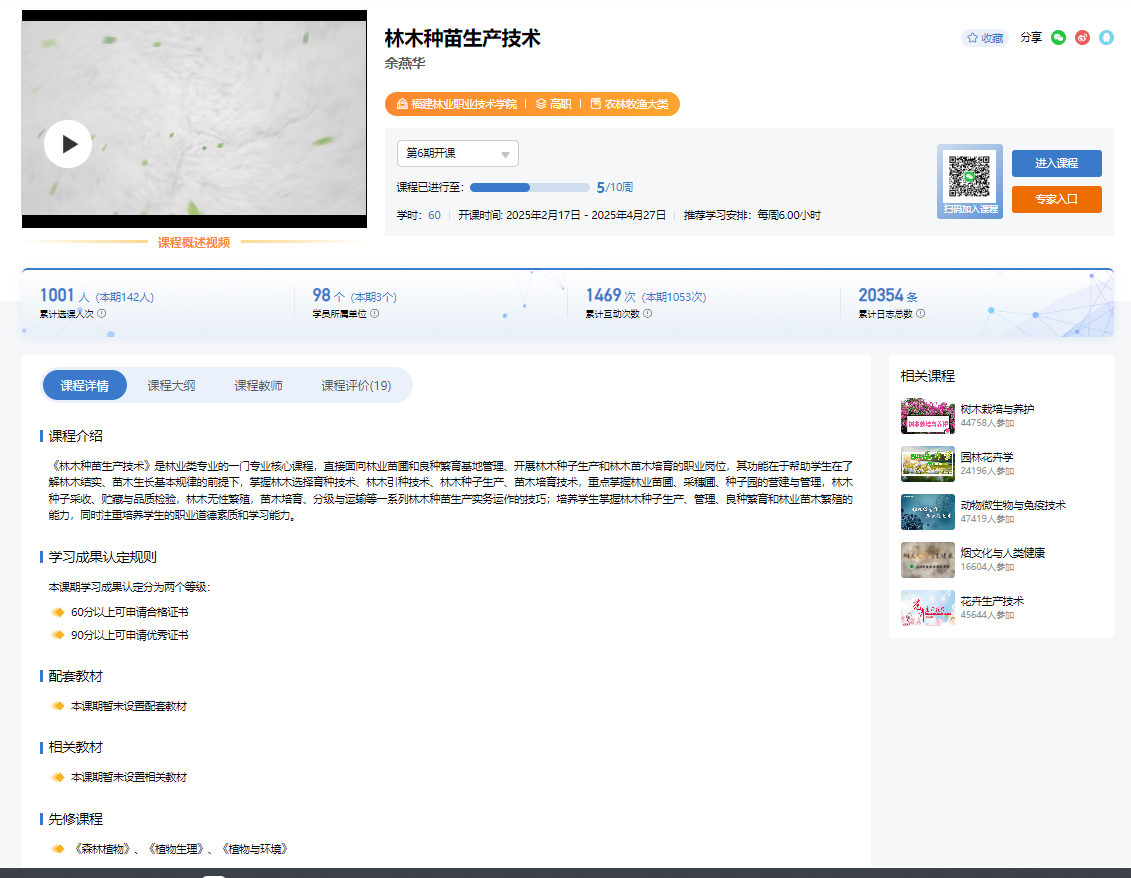Screen dimensions: 1131x878
Task: Click the instructor name 余燕华
Action: (x=405, y=63)
